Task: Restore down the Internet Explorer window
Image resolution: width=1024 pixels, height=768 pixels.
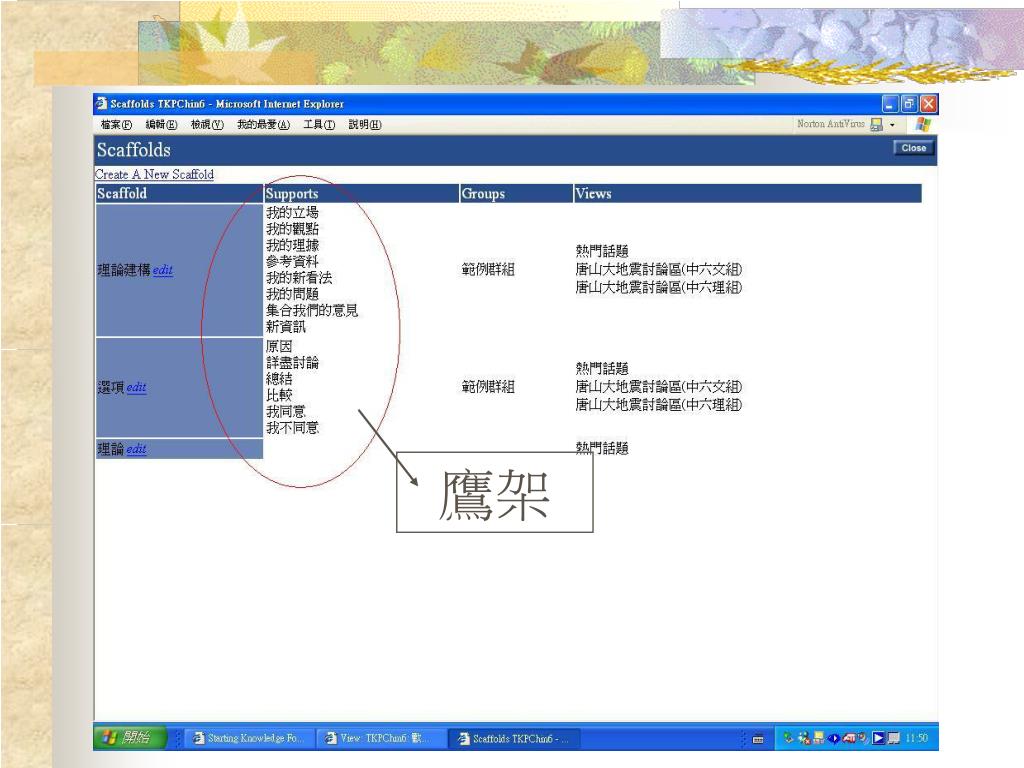Action: pos(909,103)
